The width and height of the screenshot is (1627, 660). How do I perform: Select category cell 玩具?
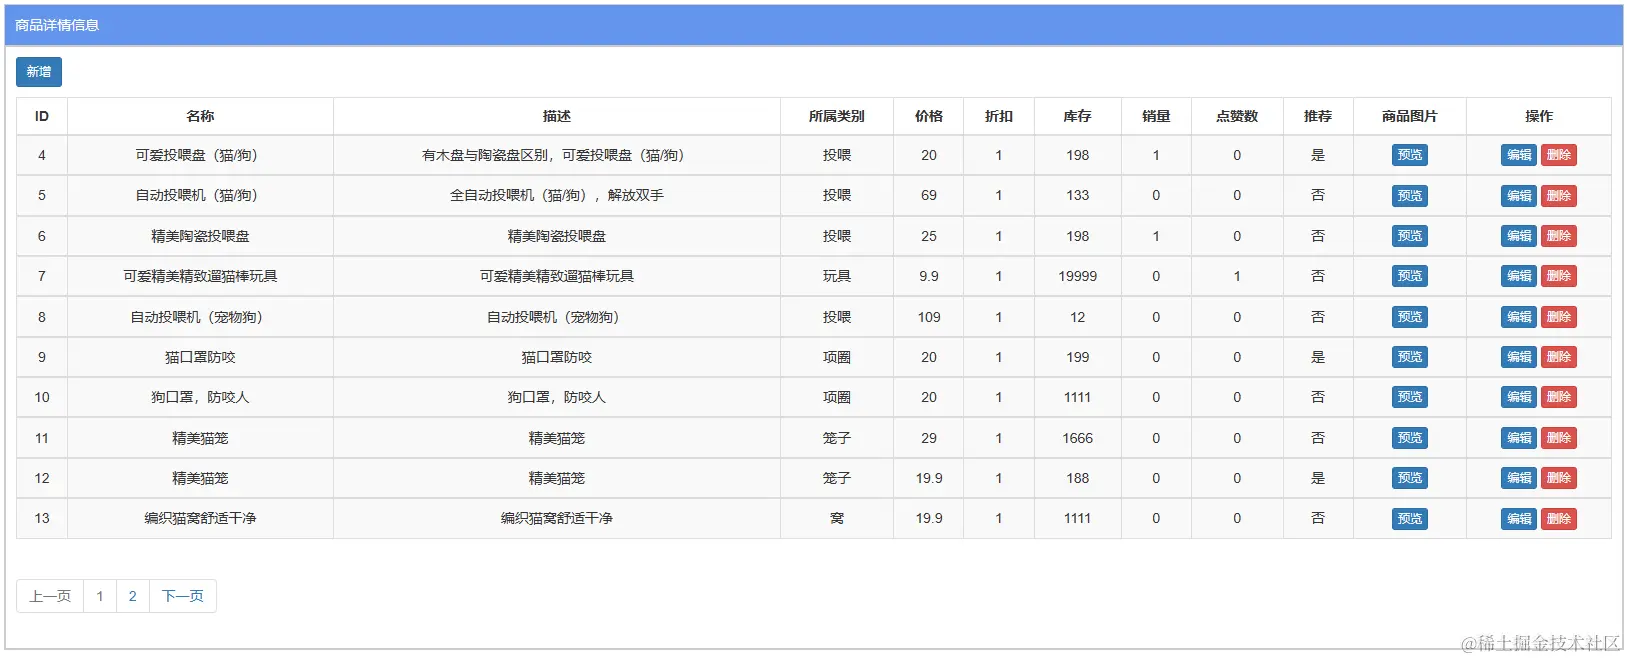click(837, 276)
